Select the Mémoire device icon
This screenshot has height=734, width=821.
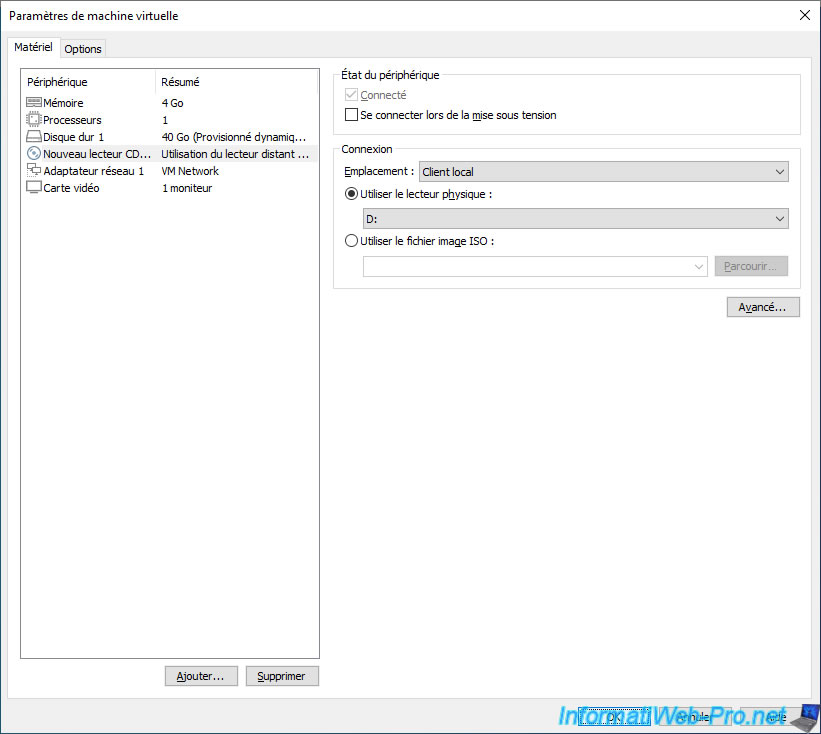click(33, 103)
